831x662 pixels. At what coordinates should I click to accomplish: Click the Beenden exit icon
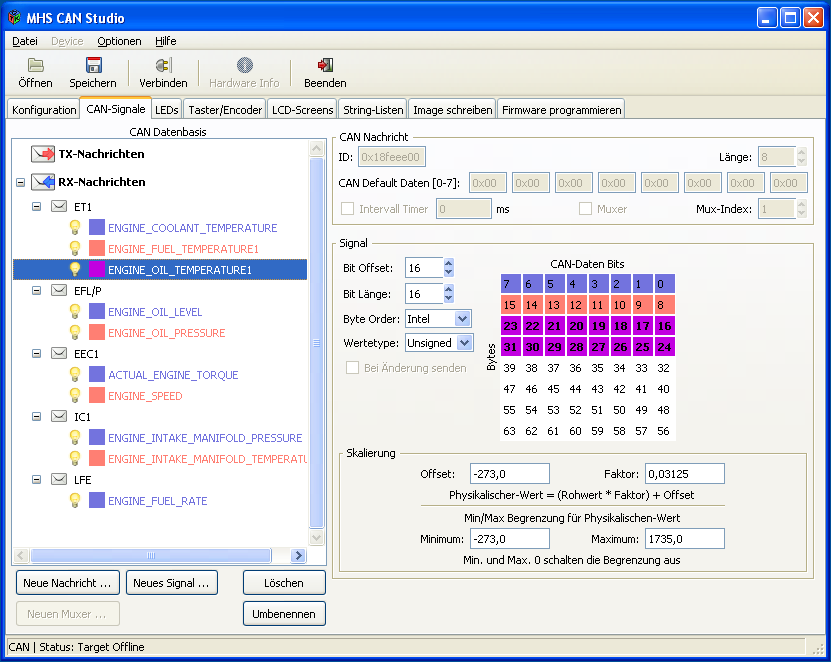point(325,66)
